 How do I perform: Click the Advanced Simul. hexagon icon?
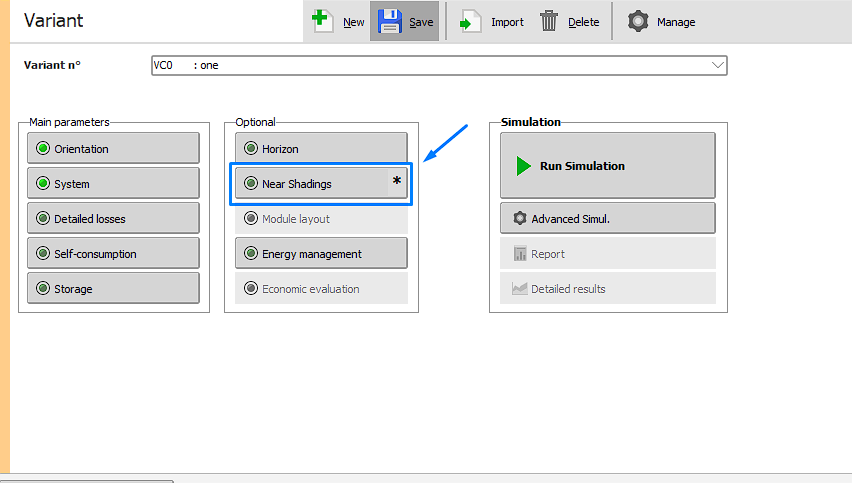coord(519,219)
